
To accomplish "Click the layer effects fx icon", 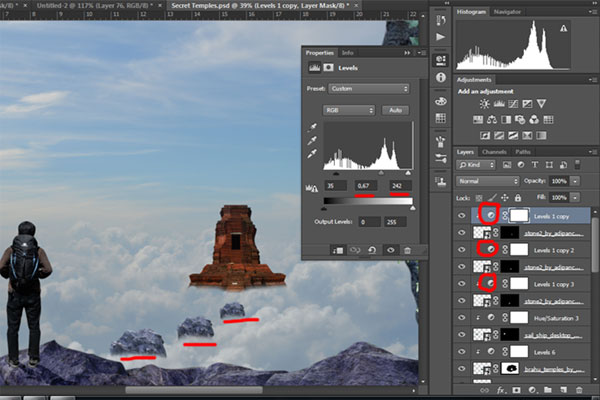I will pos(499,390).
